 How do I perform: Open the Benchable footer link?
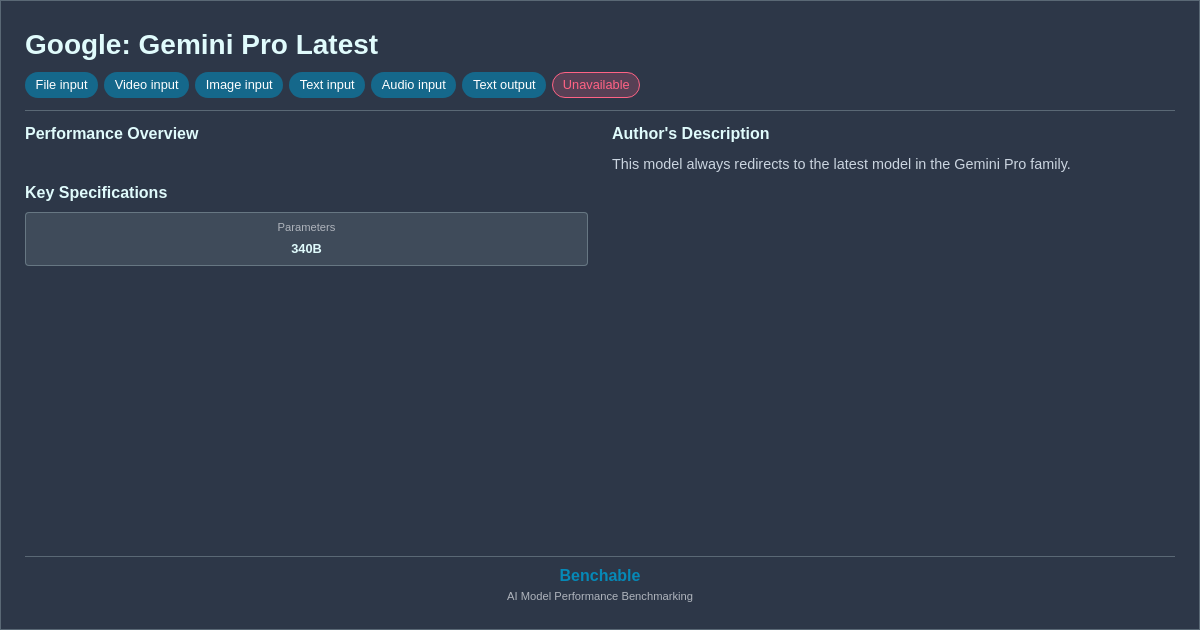click(600, 576)
